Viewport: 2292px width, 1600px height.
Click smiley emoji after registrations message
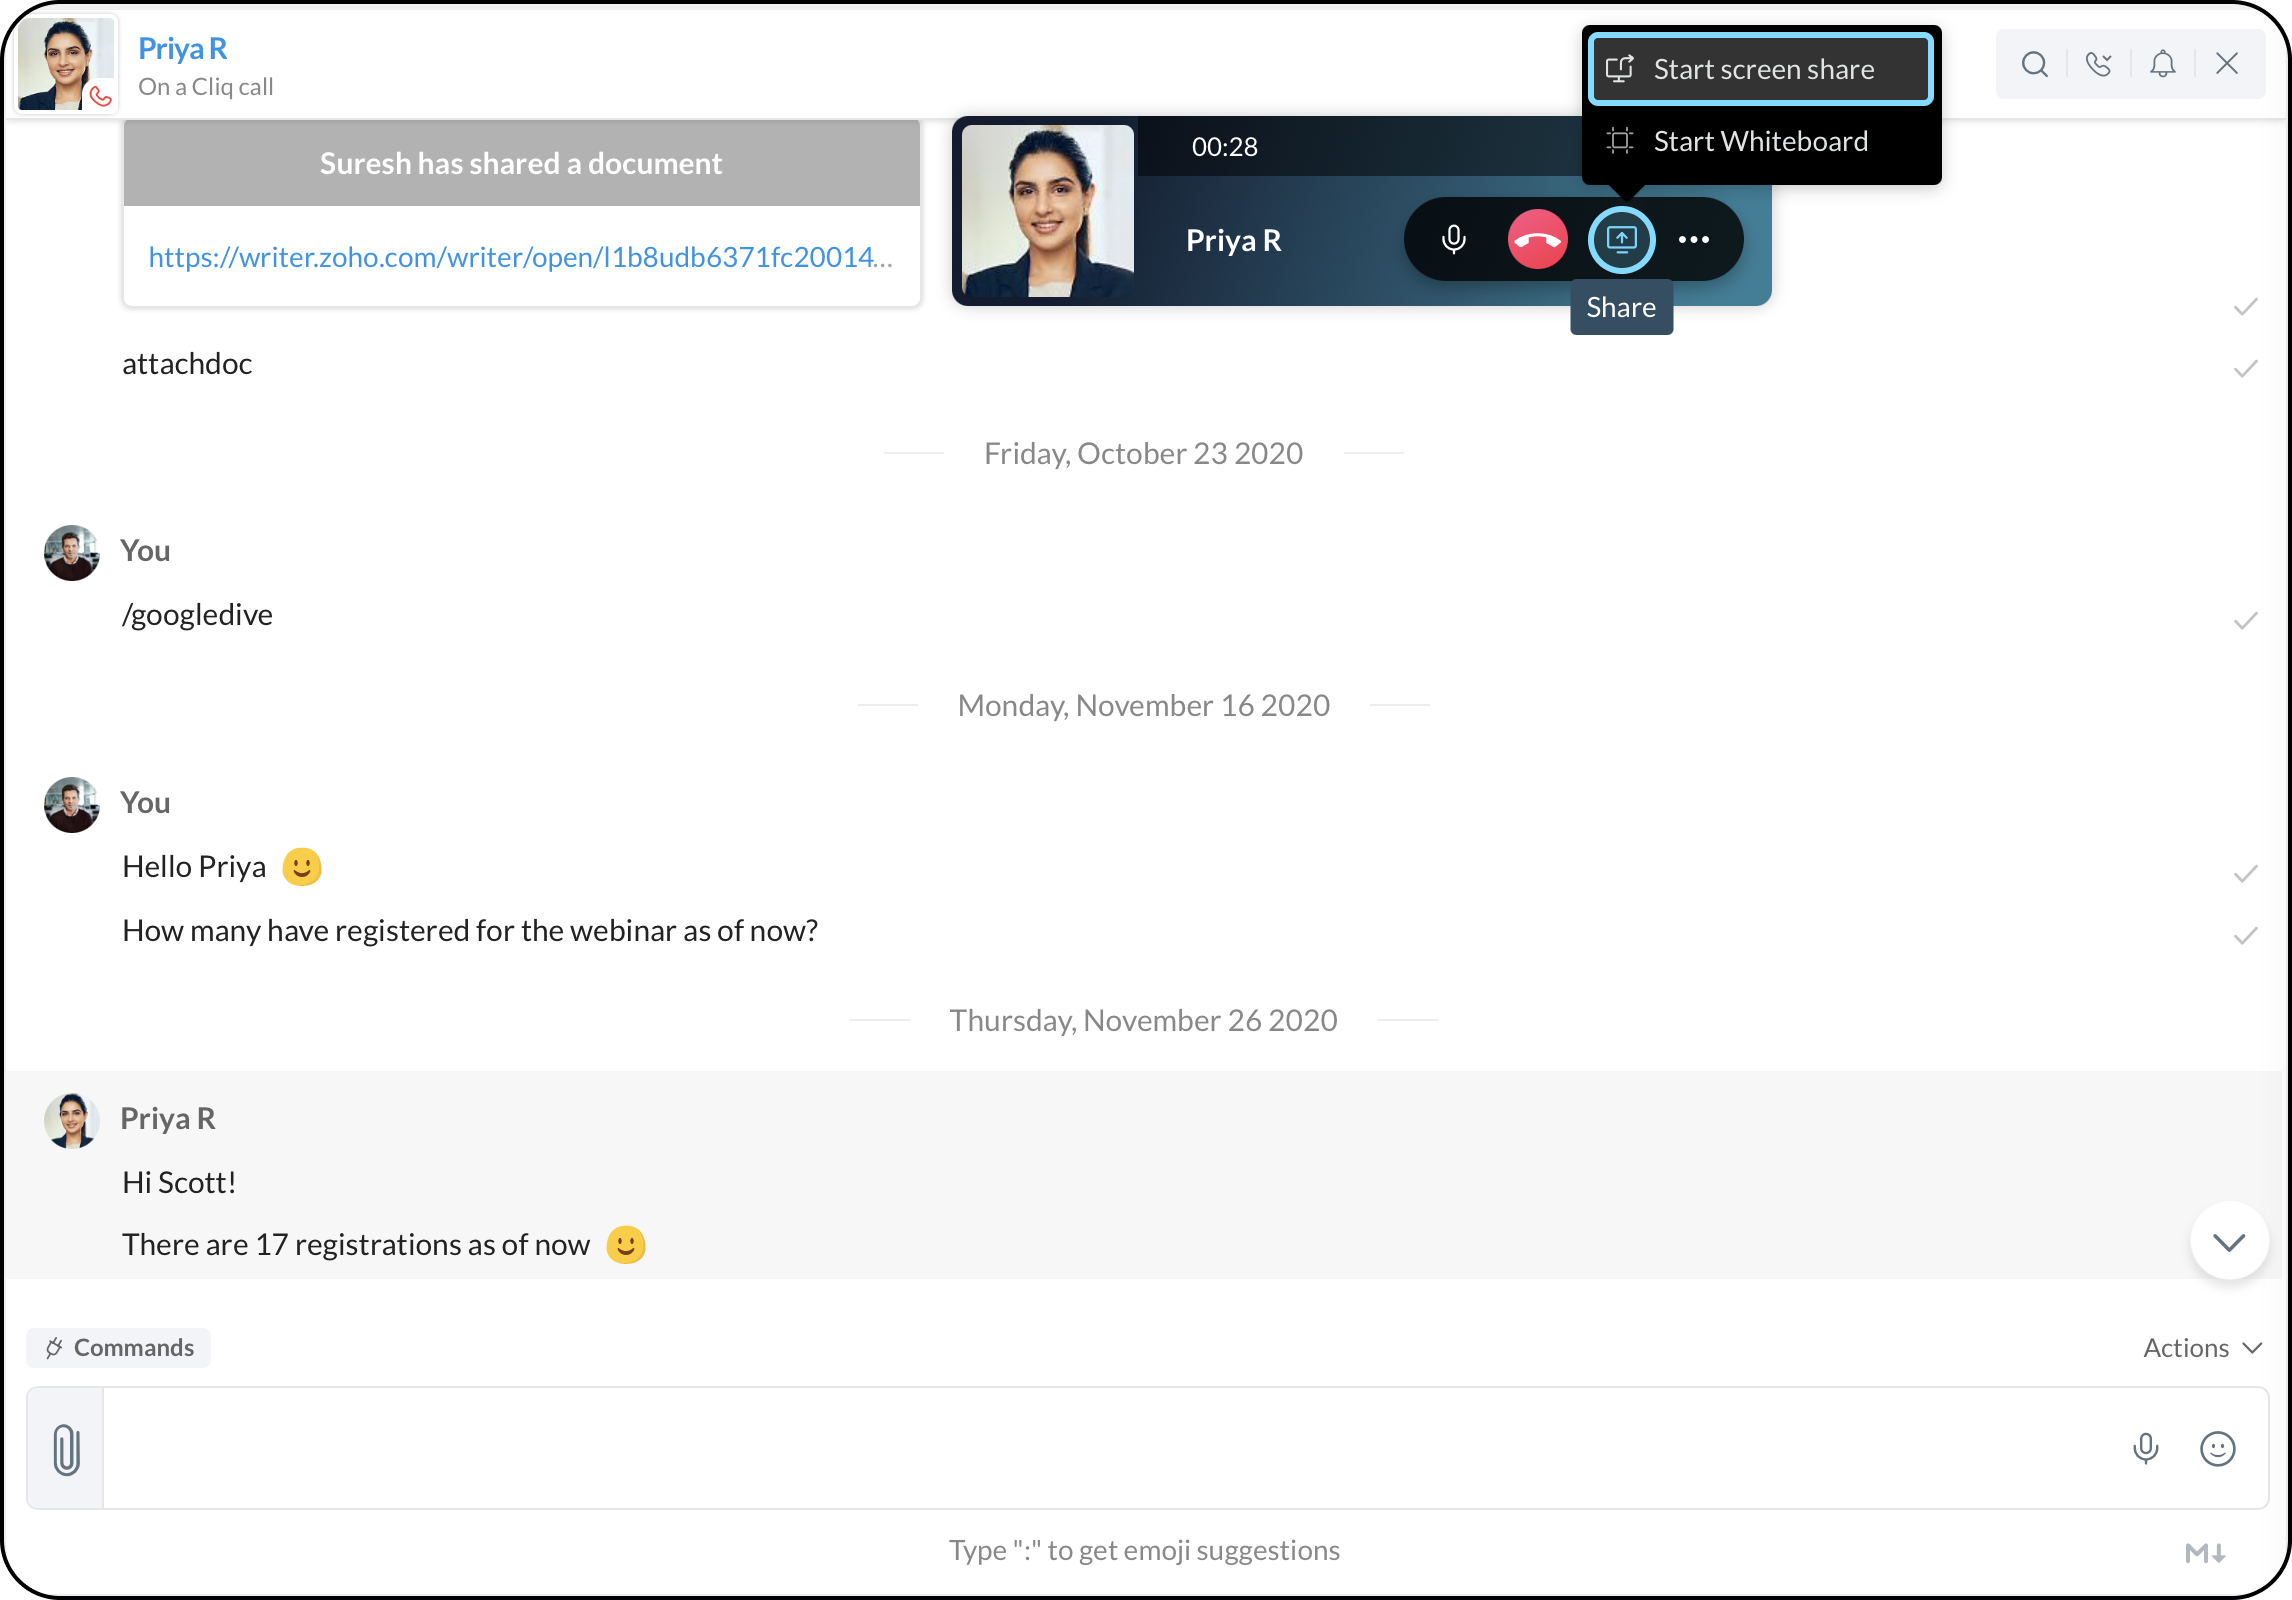(626, 1244)
